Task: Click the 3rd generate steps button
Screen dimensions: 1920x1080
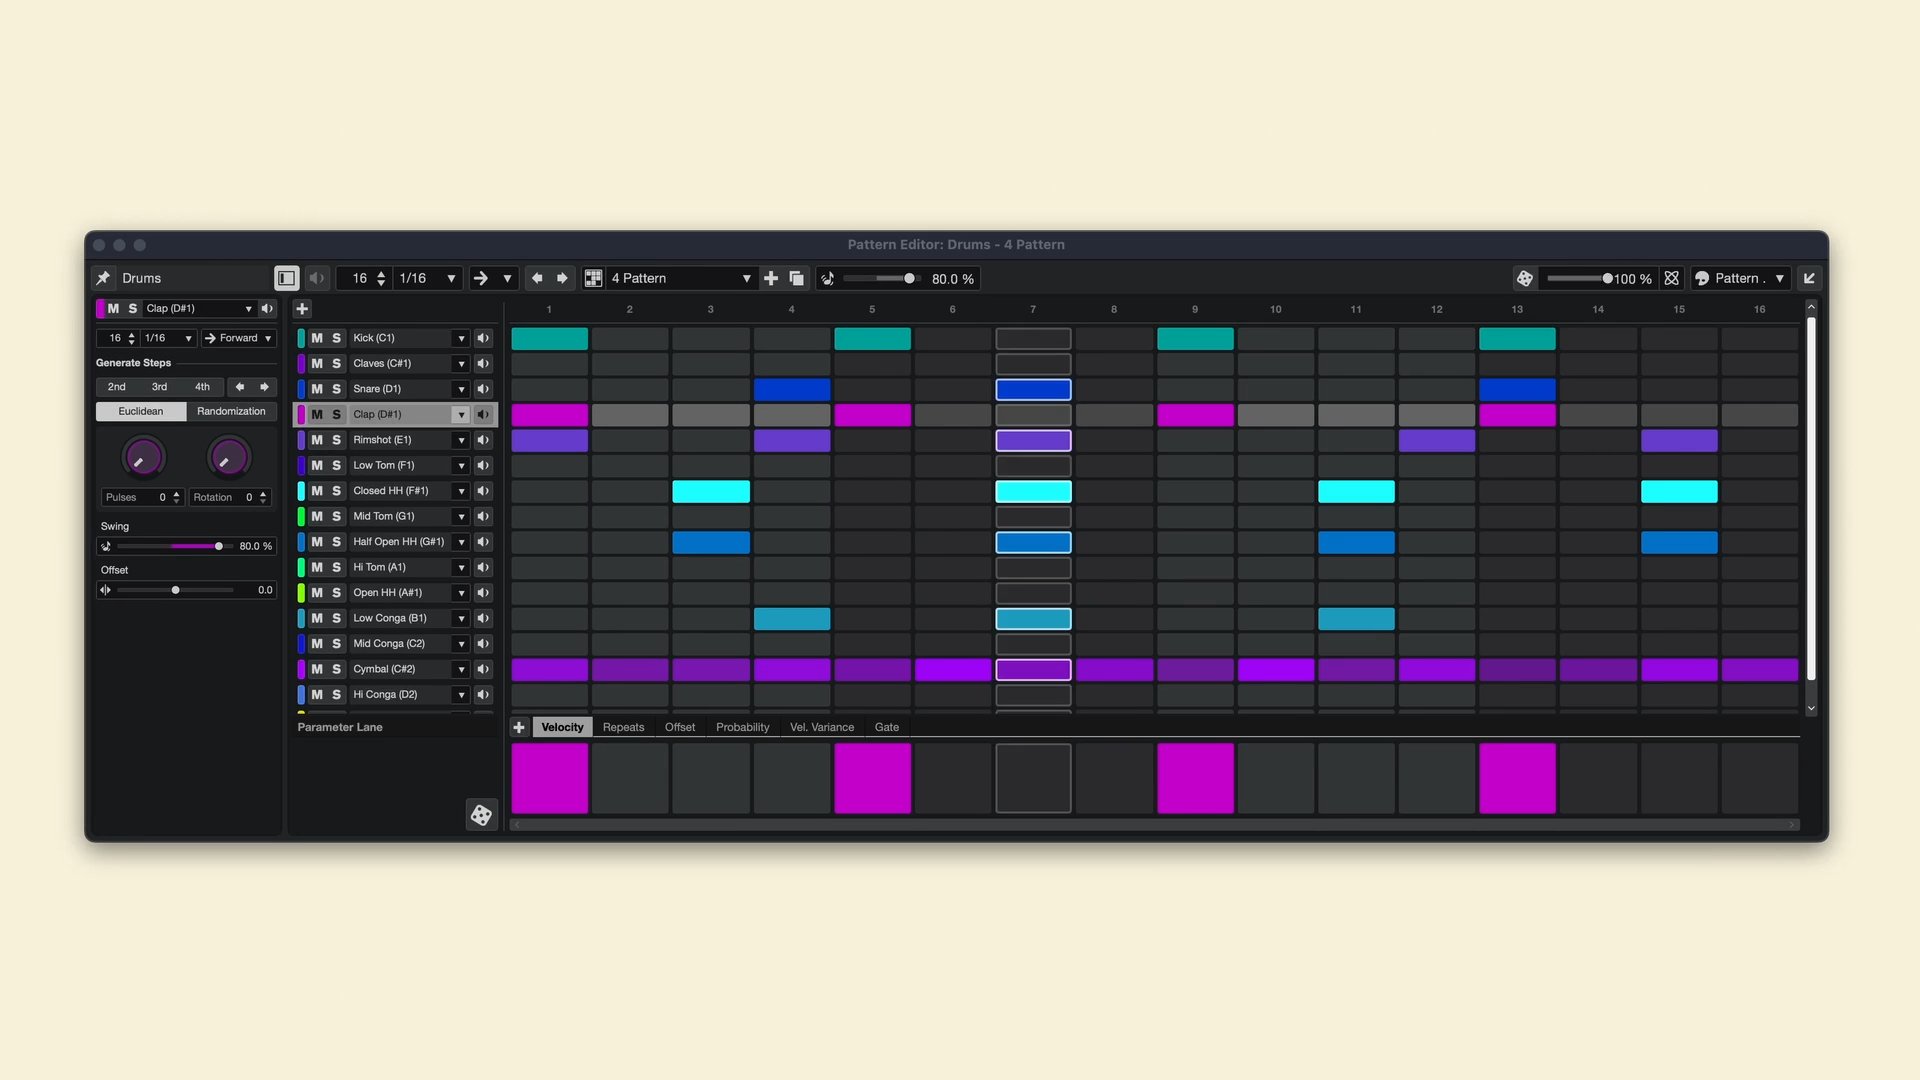Action: pos(159,387)
